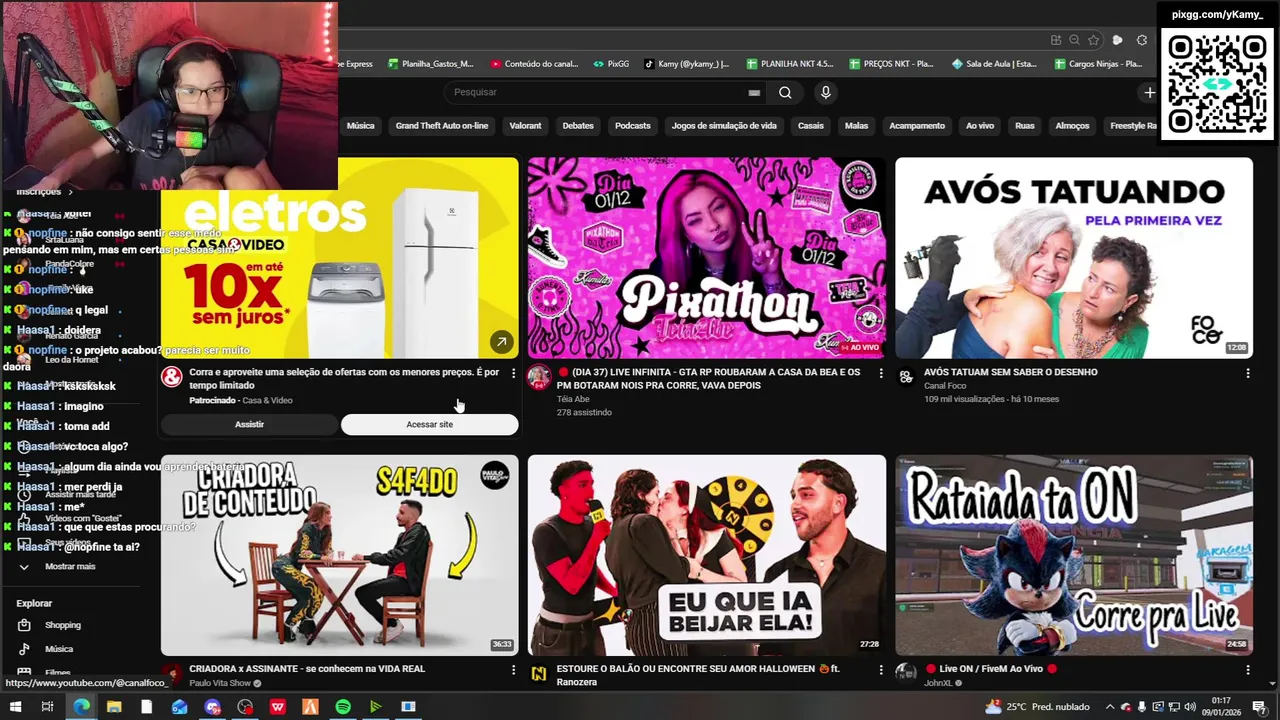Open options menu for Téia Abe live video

[x=880, y=373]
